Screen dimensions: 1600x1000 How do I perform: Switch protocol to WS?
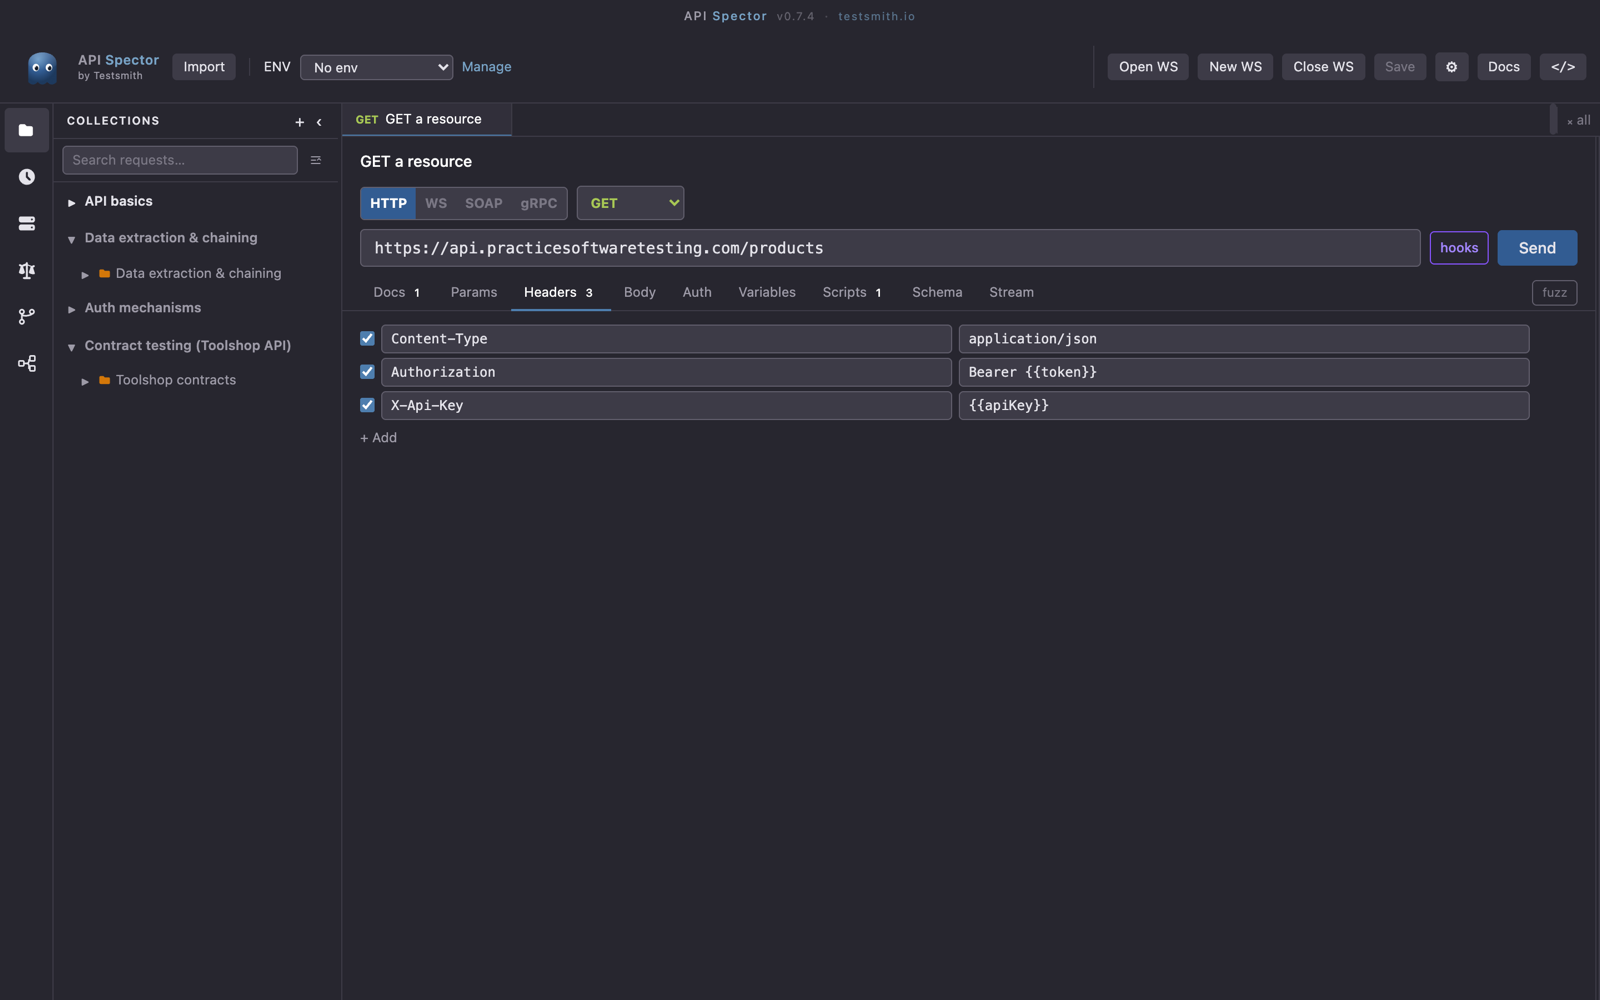(x=436, y=203)
